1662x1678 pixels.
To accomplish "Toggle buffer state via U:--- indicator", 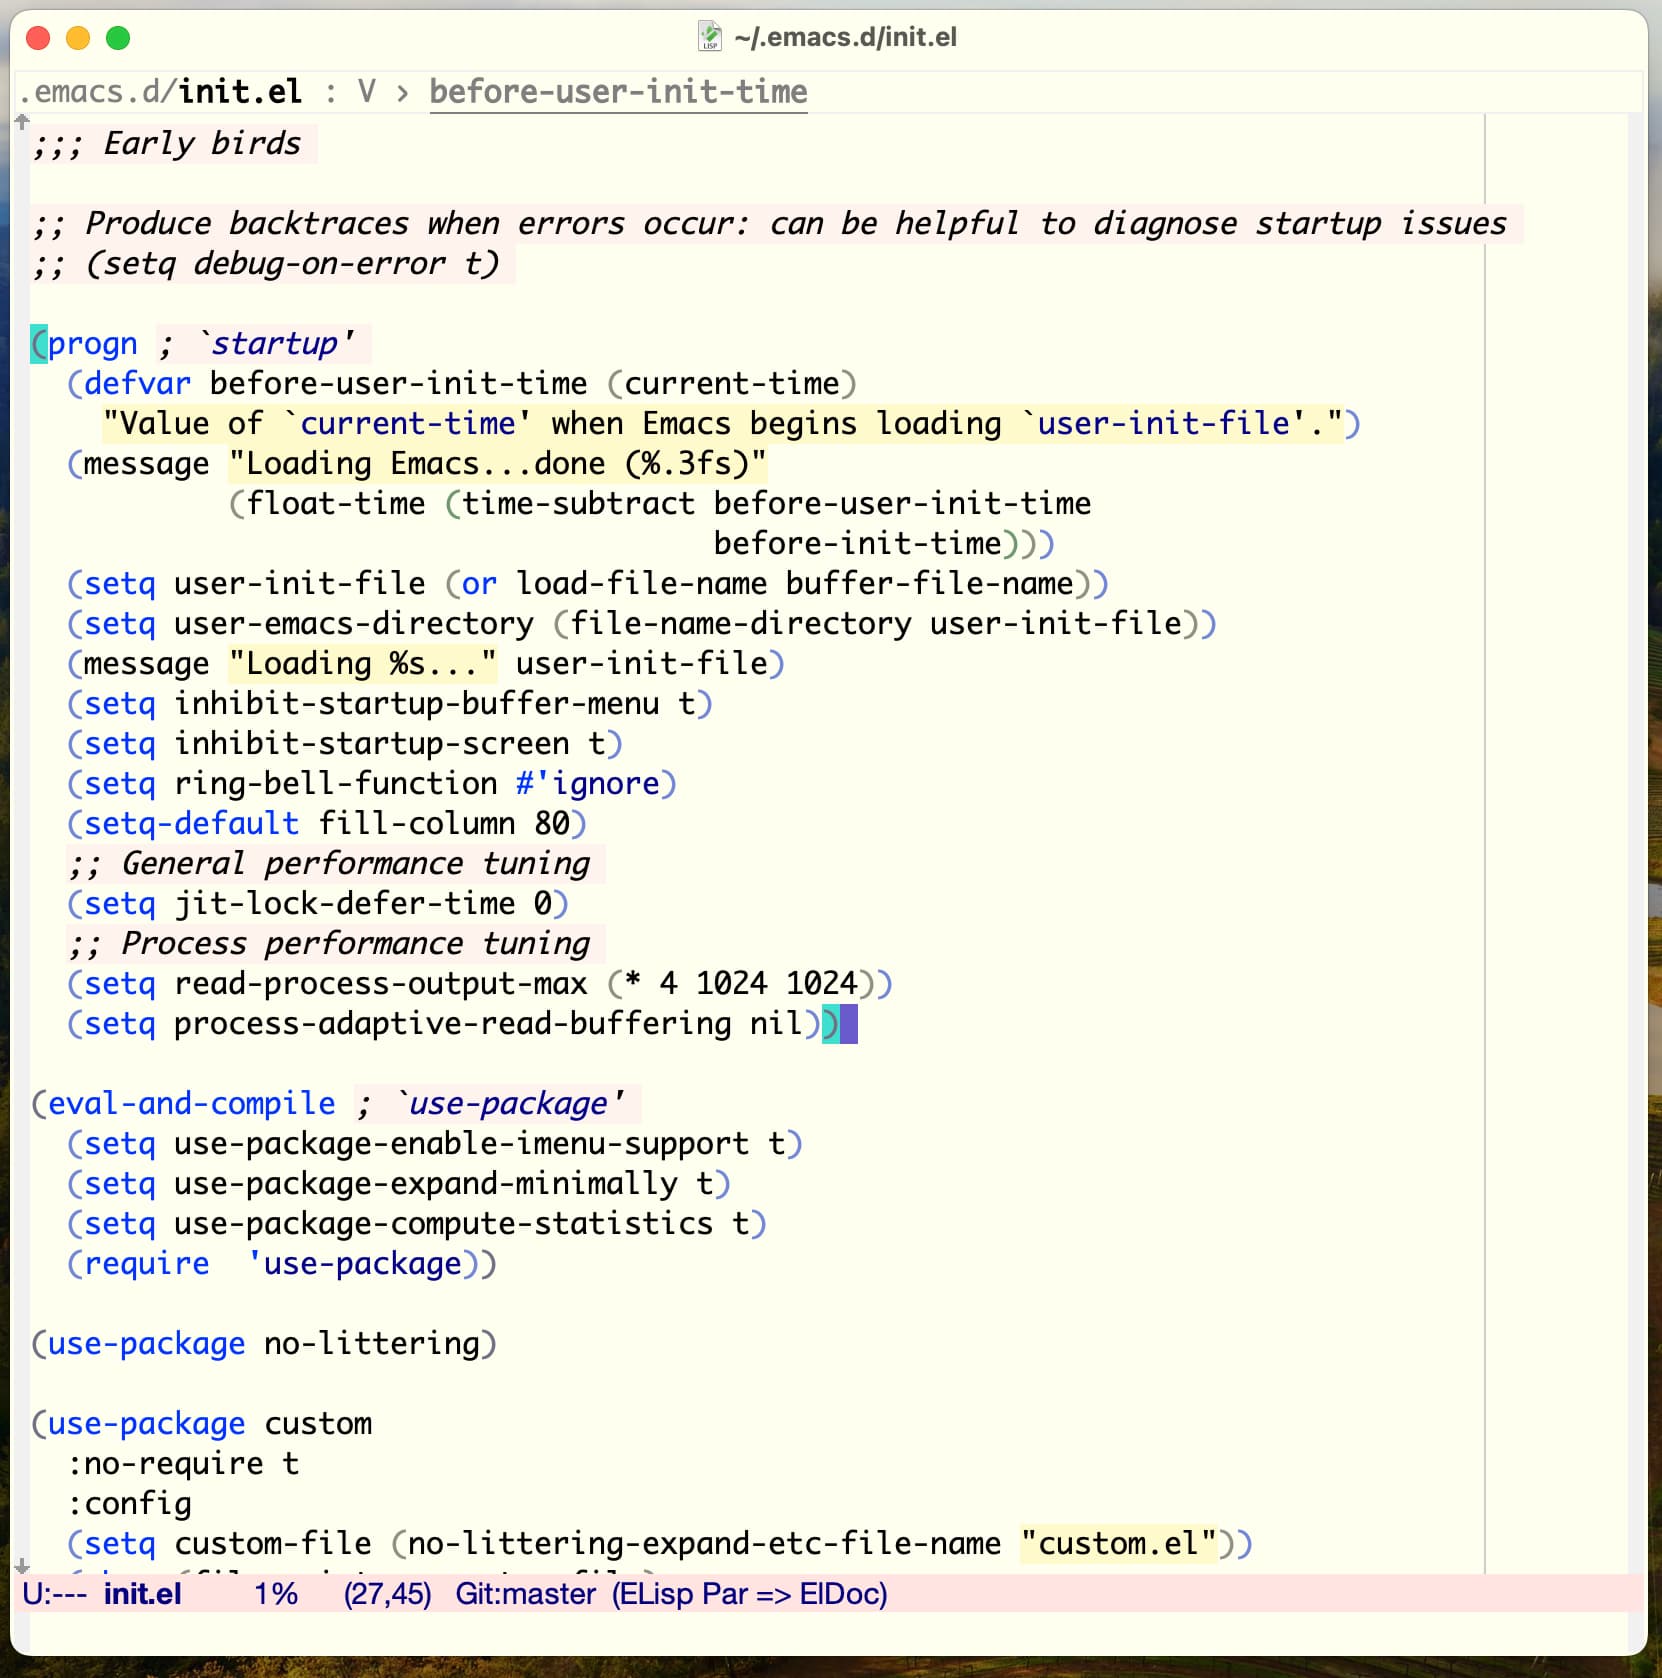I will (x=54, y=1594).
